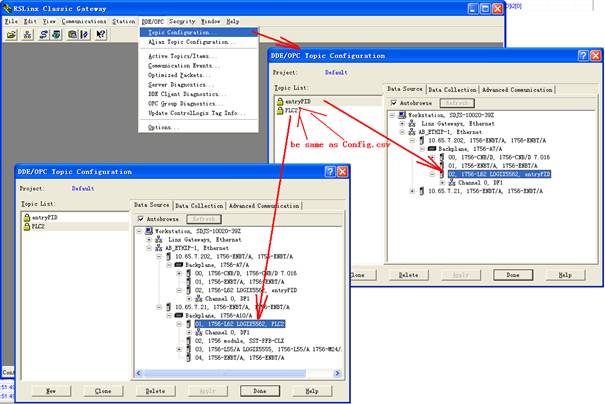Image resolution: width=605 pixels, height=404 pixels.
Task: Click the Open Project folder toolbar icon
Action: 11,34
